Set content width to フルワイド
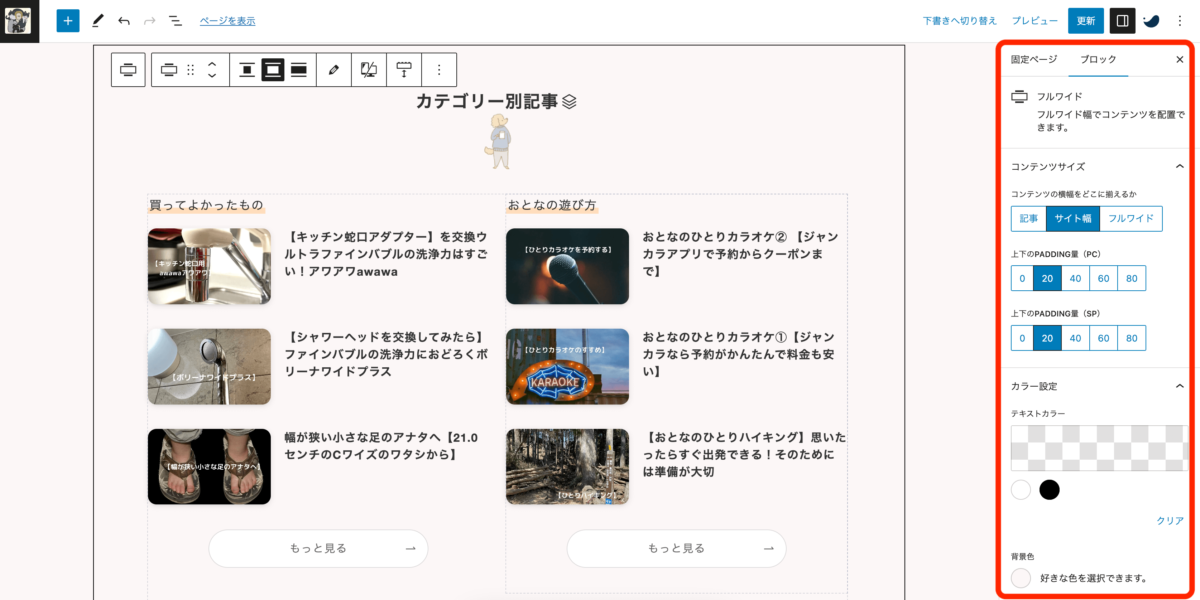 pyautogui.click(x=1132, y=218)
